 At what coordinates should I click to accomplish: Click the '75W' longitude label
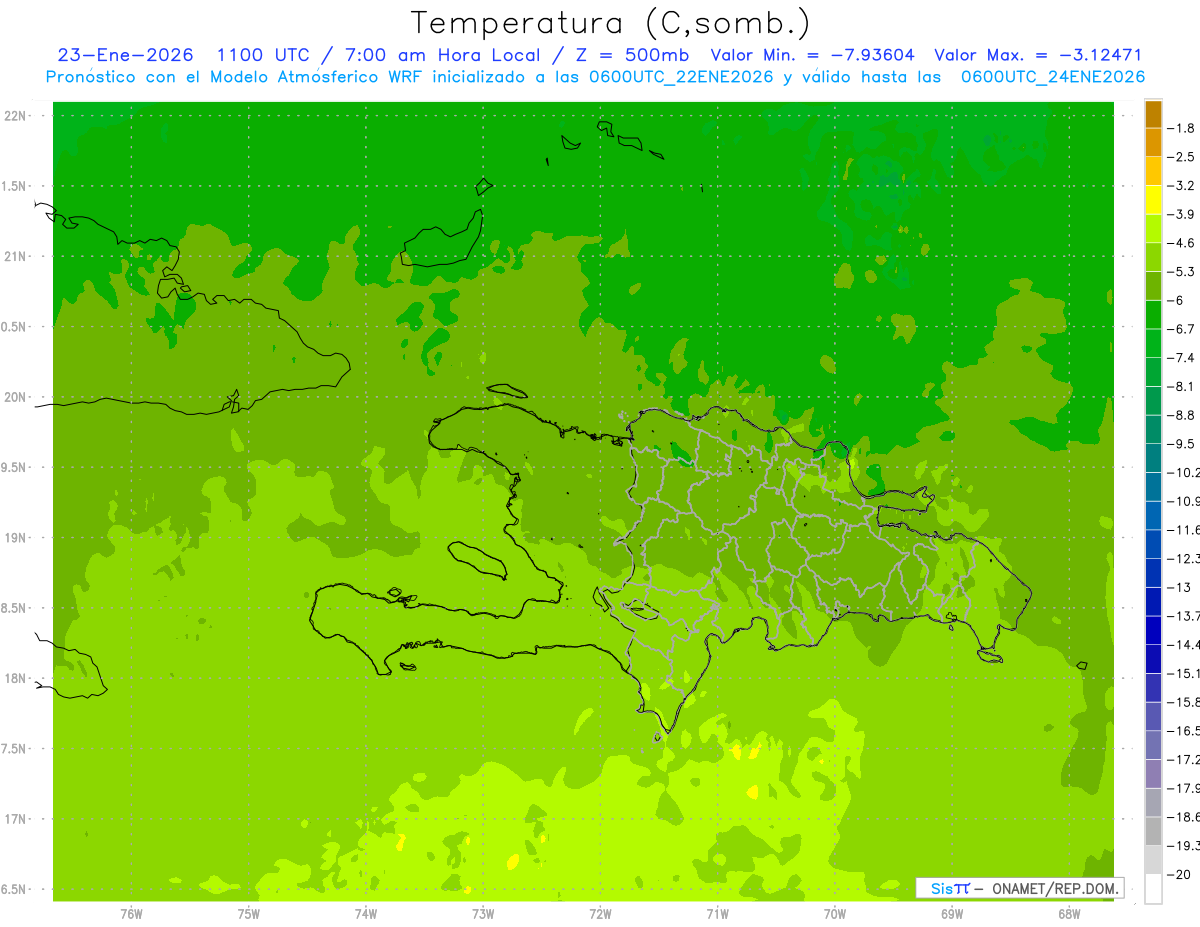click(248, 913)
